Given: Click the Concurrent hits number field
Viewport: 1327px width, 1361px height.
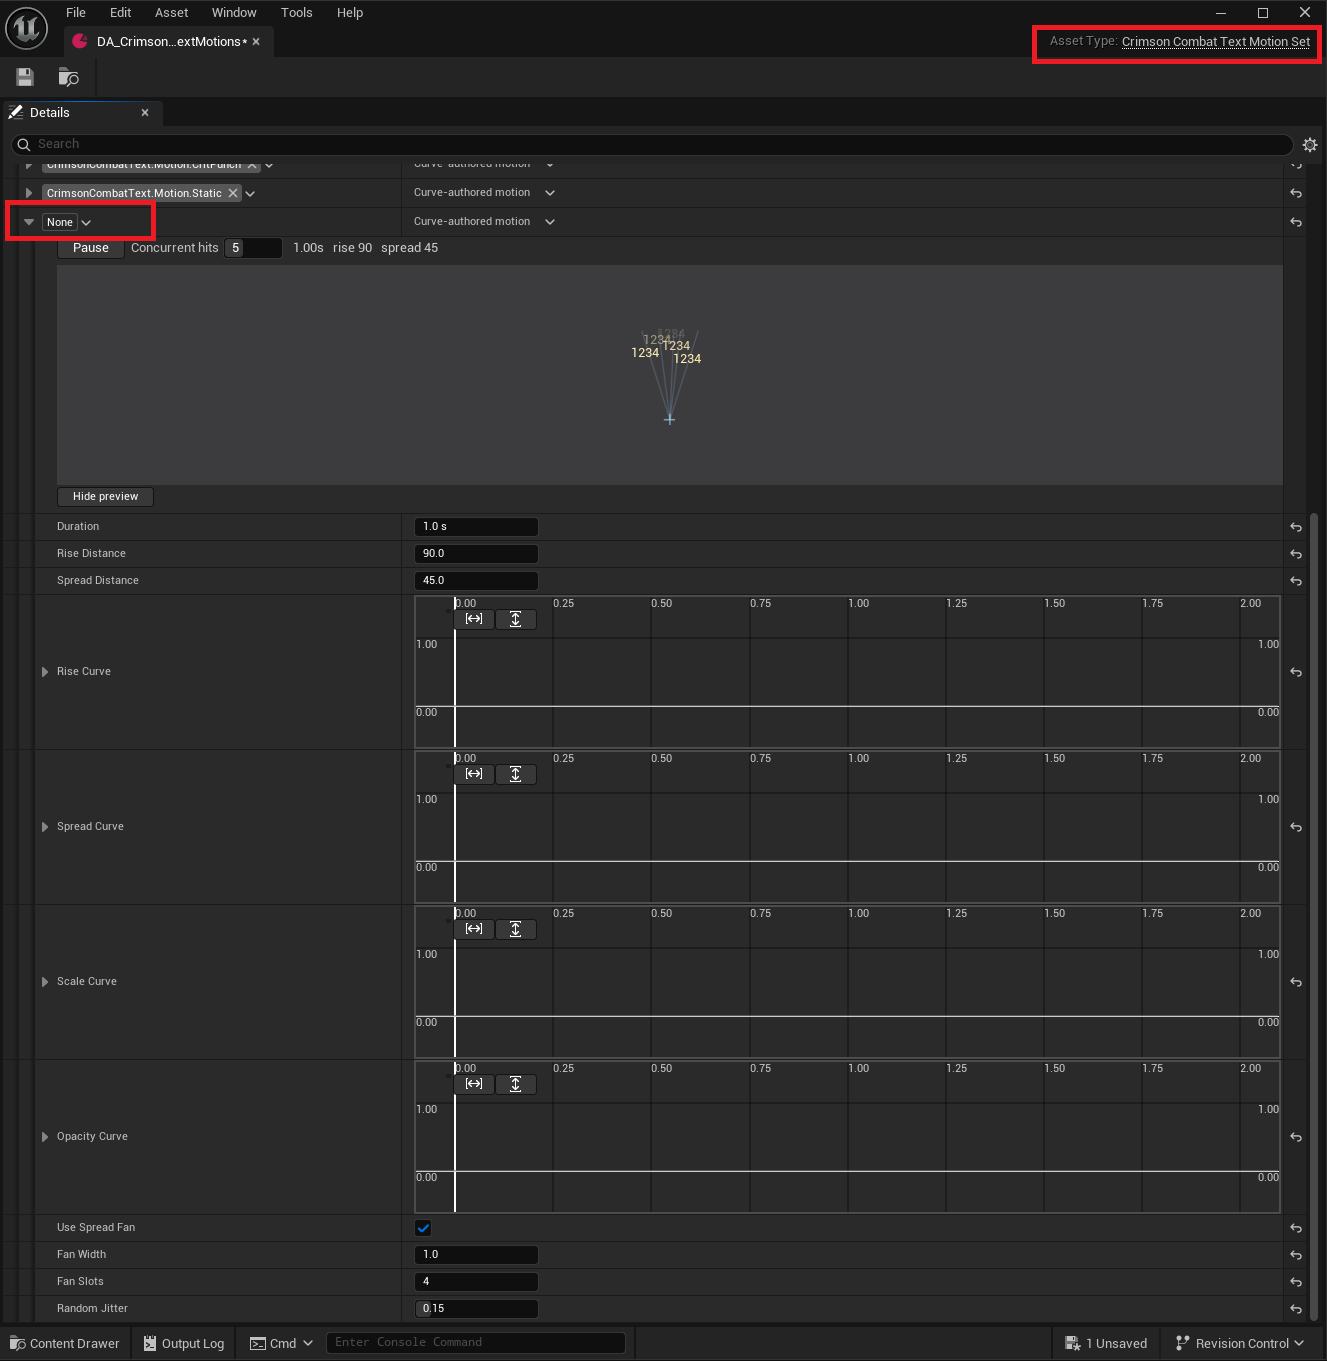Looking at the screenshot, I should click(253, 248).
